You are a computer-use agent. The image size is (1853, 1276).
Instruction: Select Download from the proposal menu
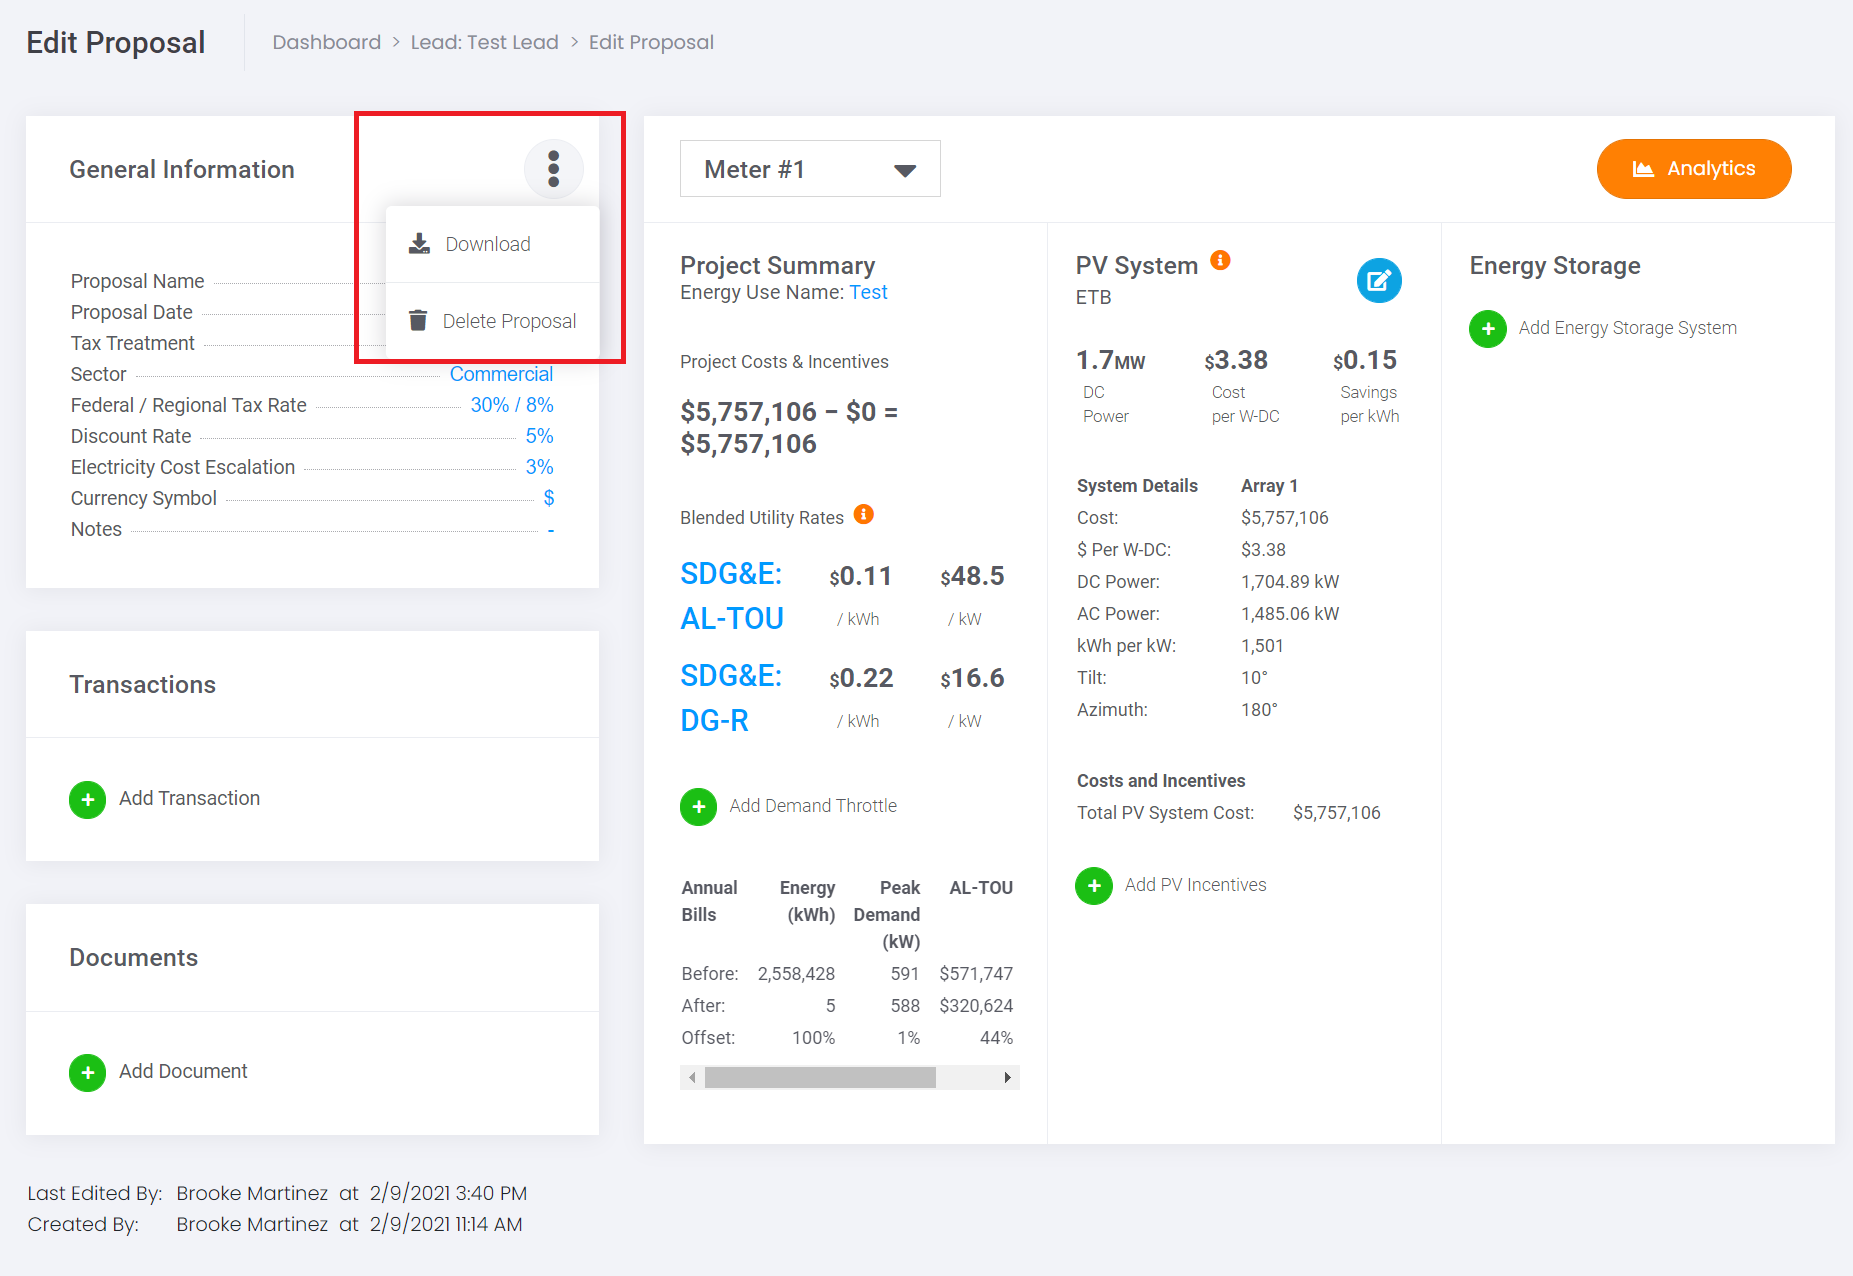[x=487, y=243]
